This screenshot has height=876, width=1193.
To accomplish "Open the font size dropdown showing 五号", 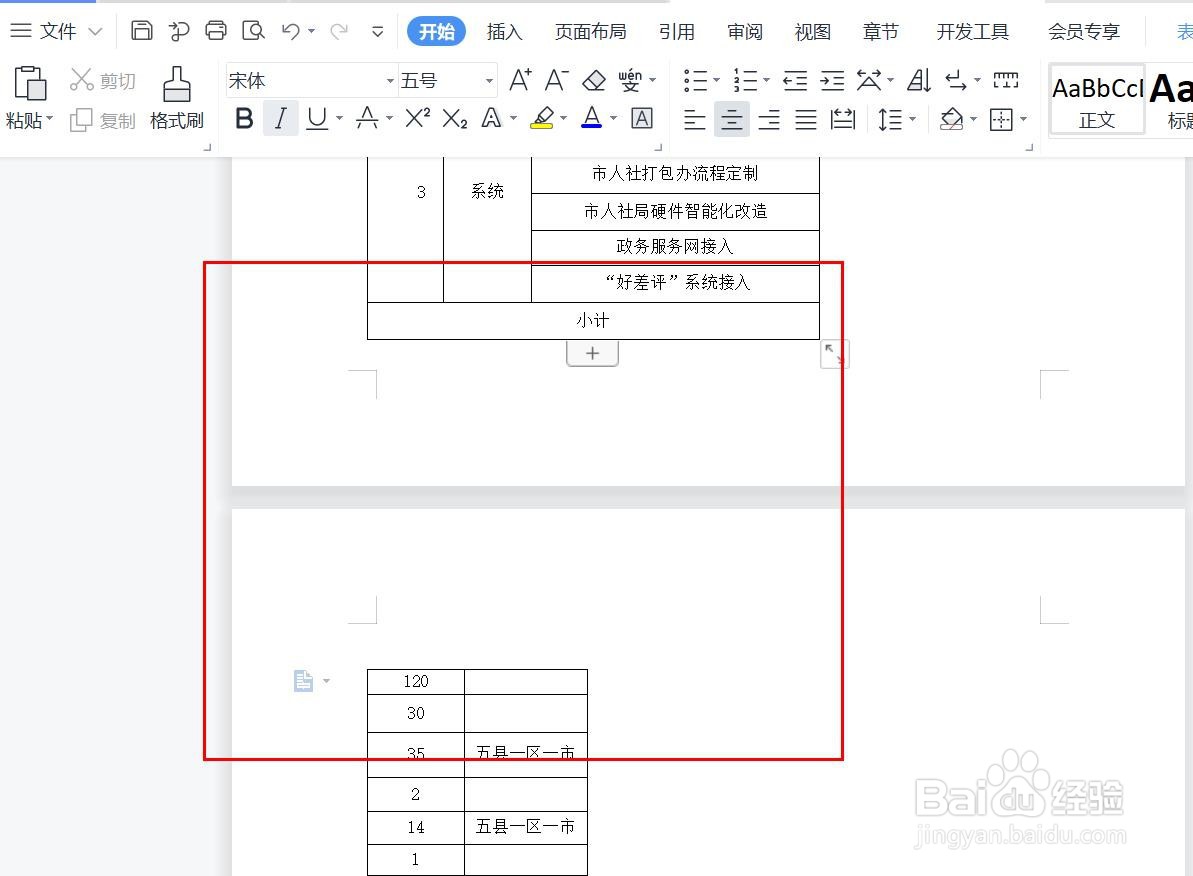I will 489,79.
